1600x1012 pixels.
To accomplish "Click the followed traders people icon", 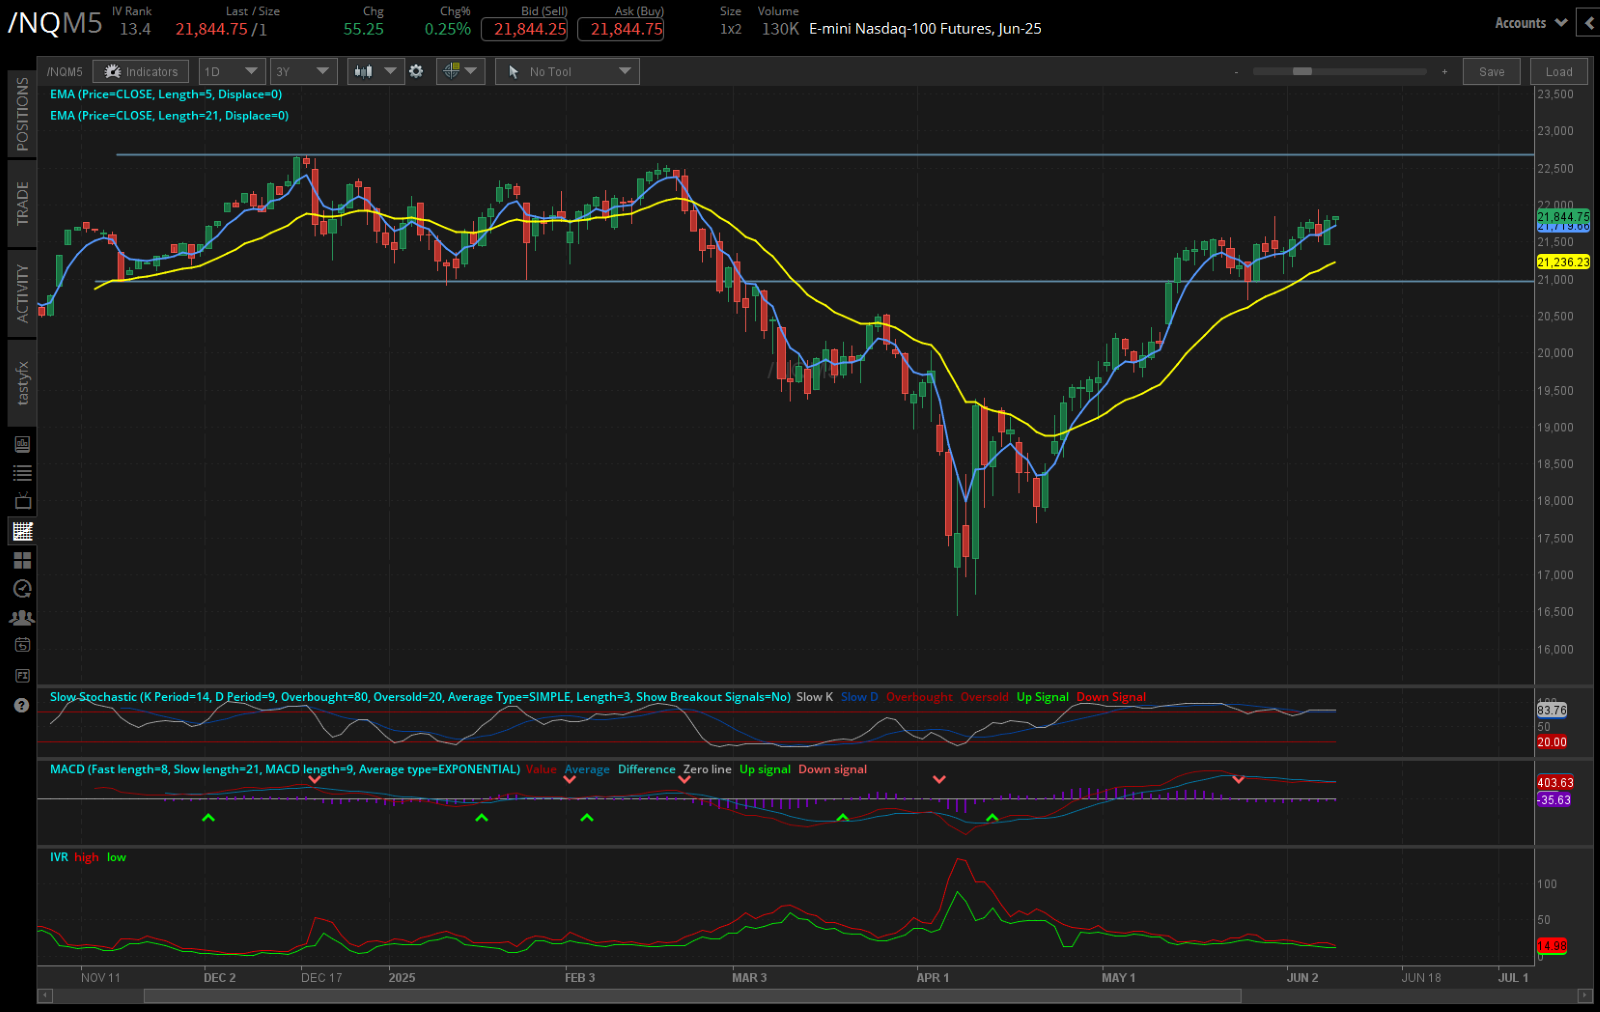I will [x=22, y=617].
